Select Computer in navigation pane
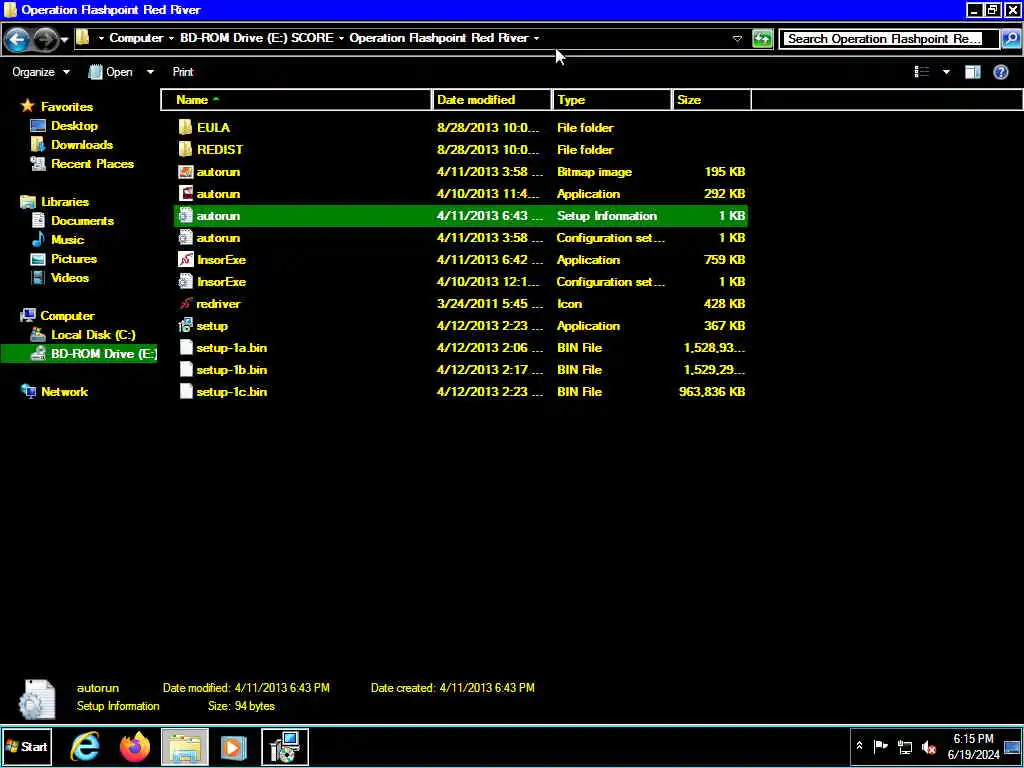This screenshot has width=1024, height=768. pos(67,315)
